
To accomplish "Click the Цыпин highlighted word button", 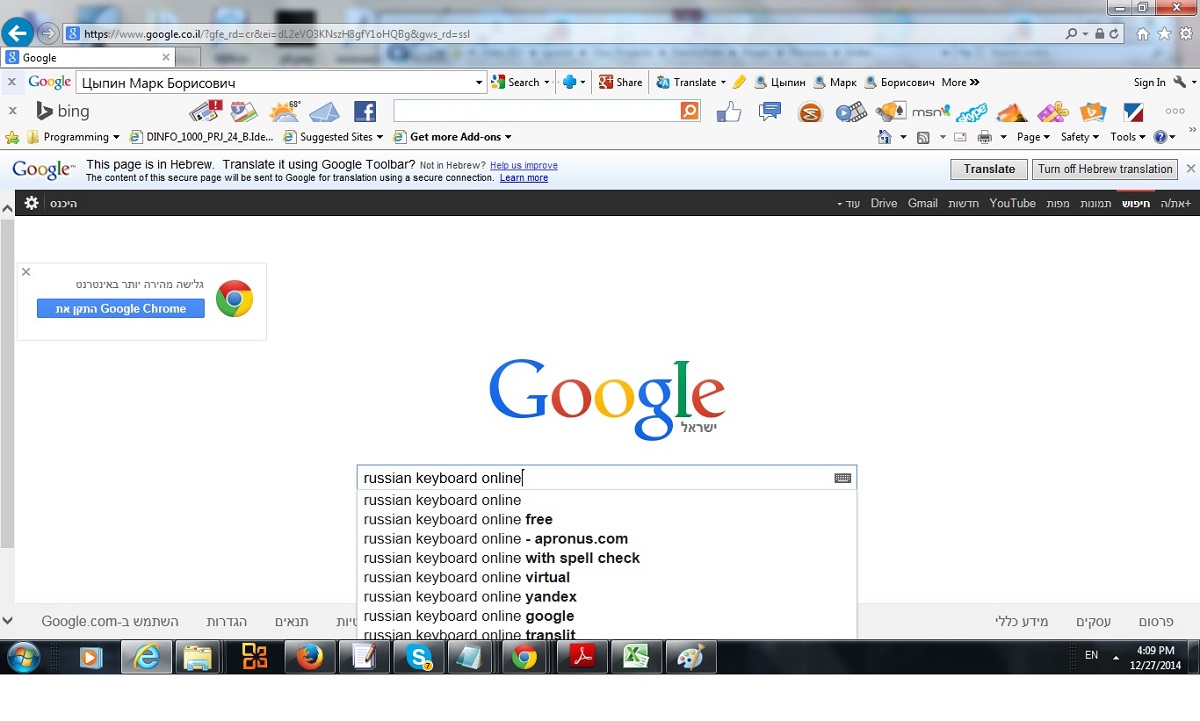I will tap(780, 82).
